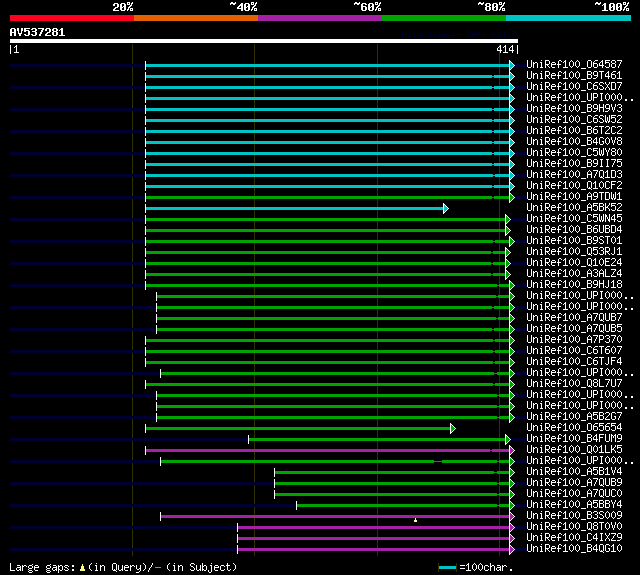Select the UniRef100_C5WN45 label
640x575 pixels.
click(x=574, y=219)
